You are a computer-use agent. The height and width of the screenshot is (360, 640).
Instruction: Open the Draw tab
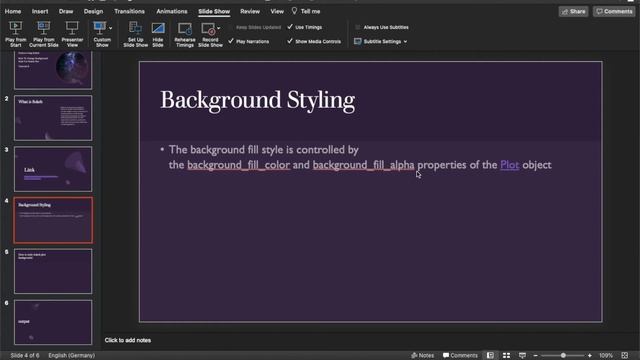[66, 11]
